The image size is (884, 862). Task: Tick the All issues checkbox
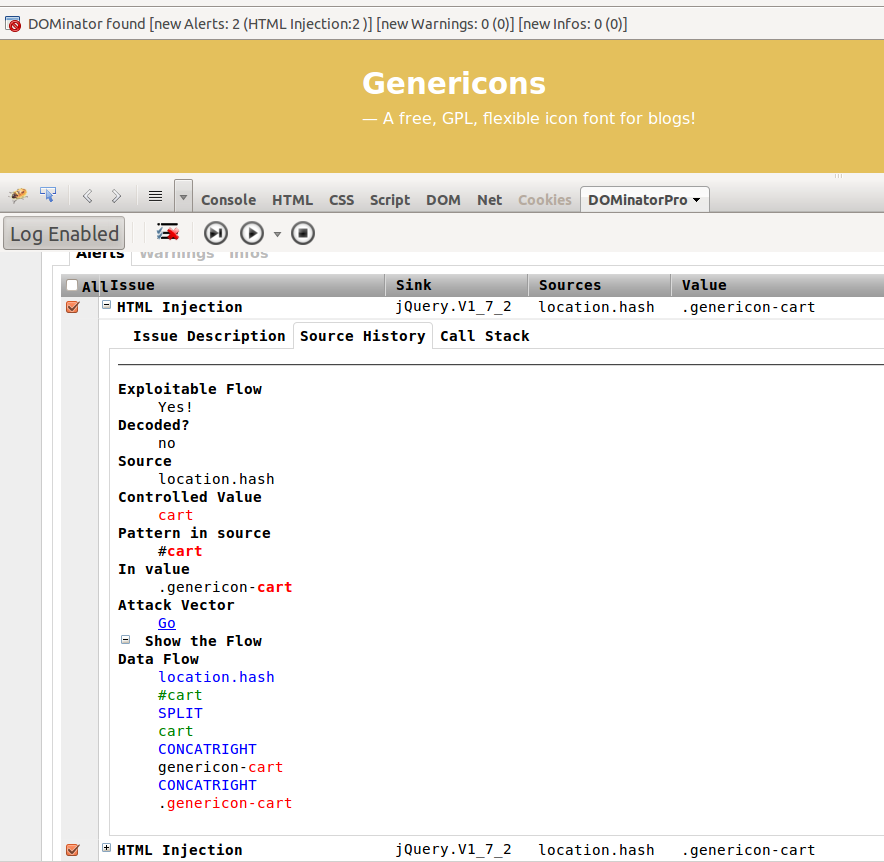coord(72,285)
